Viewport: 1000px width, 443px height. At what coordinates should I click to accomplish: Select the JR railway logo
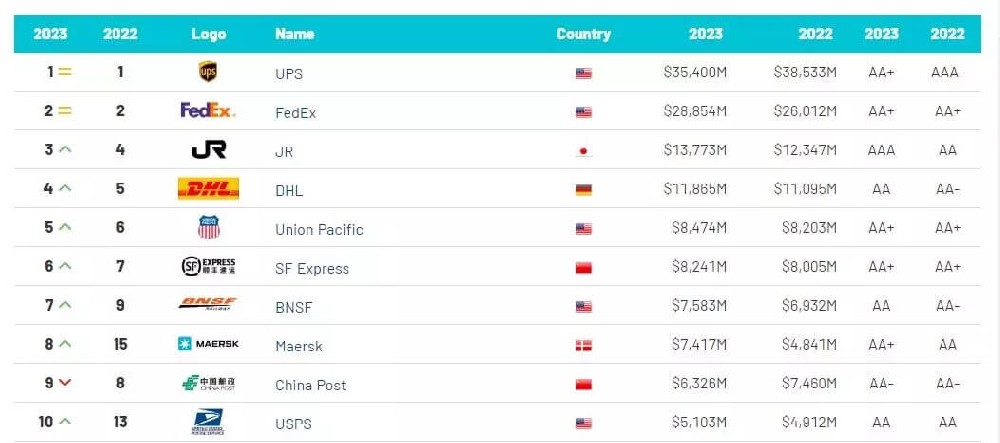pyautogui.click(x=208, y=150)
